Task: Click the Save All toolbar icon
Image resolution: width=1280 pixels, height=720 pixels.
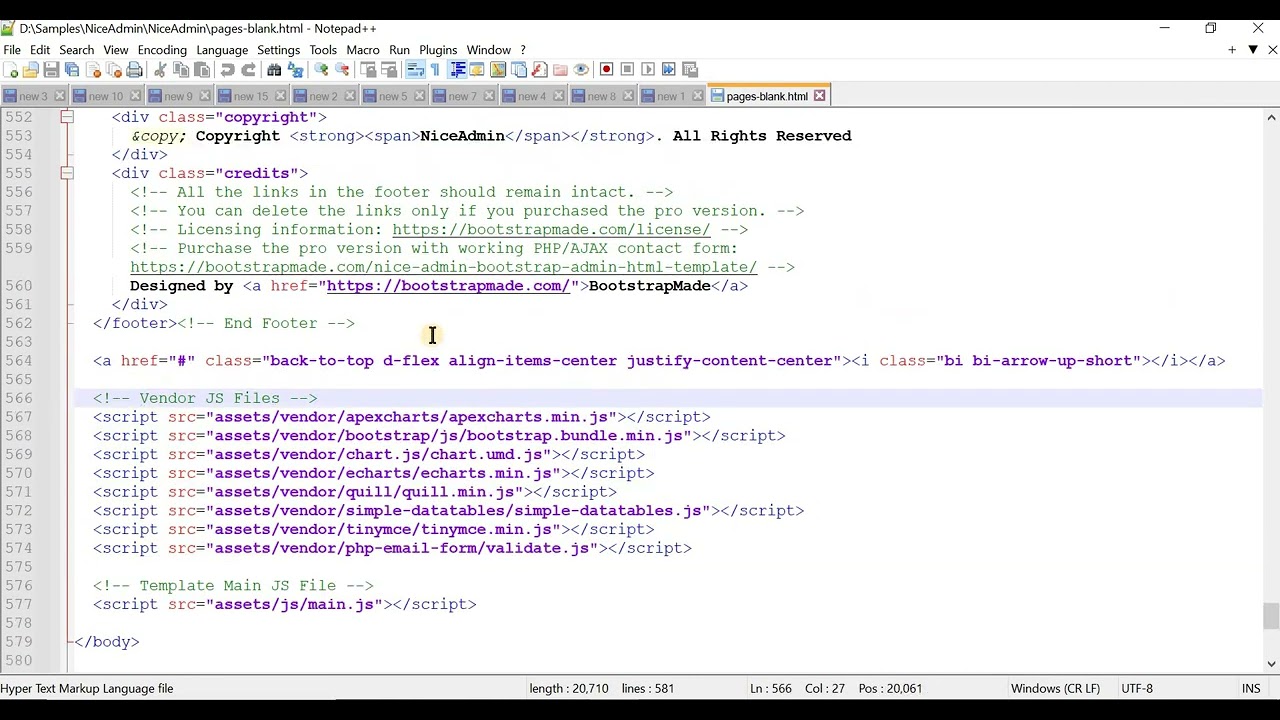Action: [72, 69]
